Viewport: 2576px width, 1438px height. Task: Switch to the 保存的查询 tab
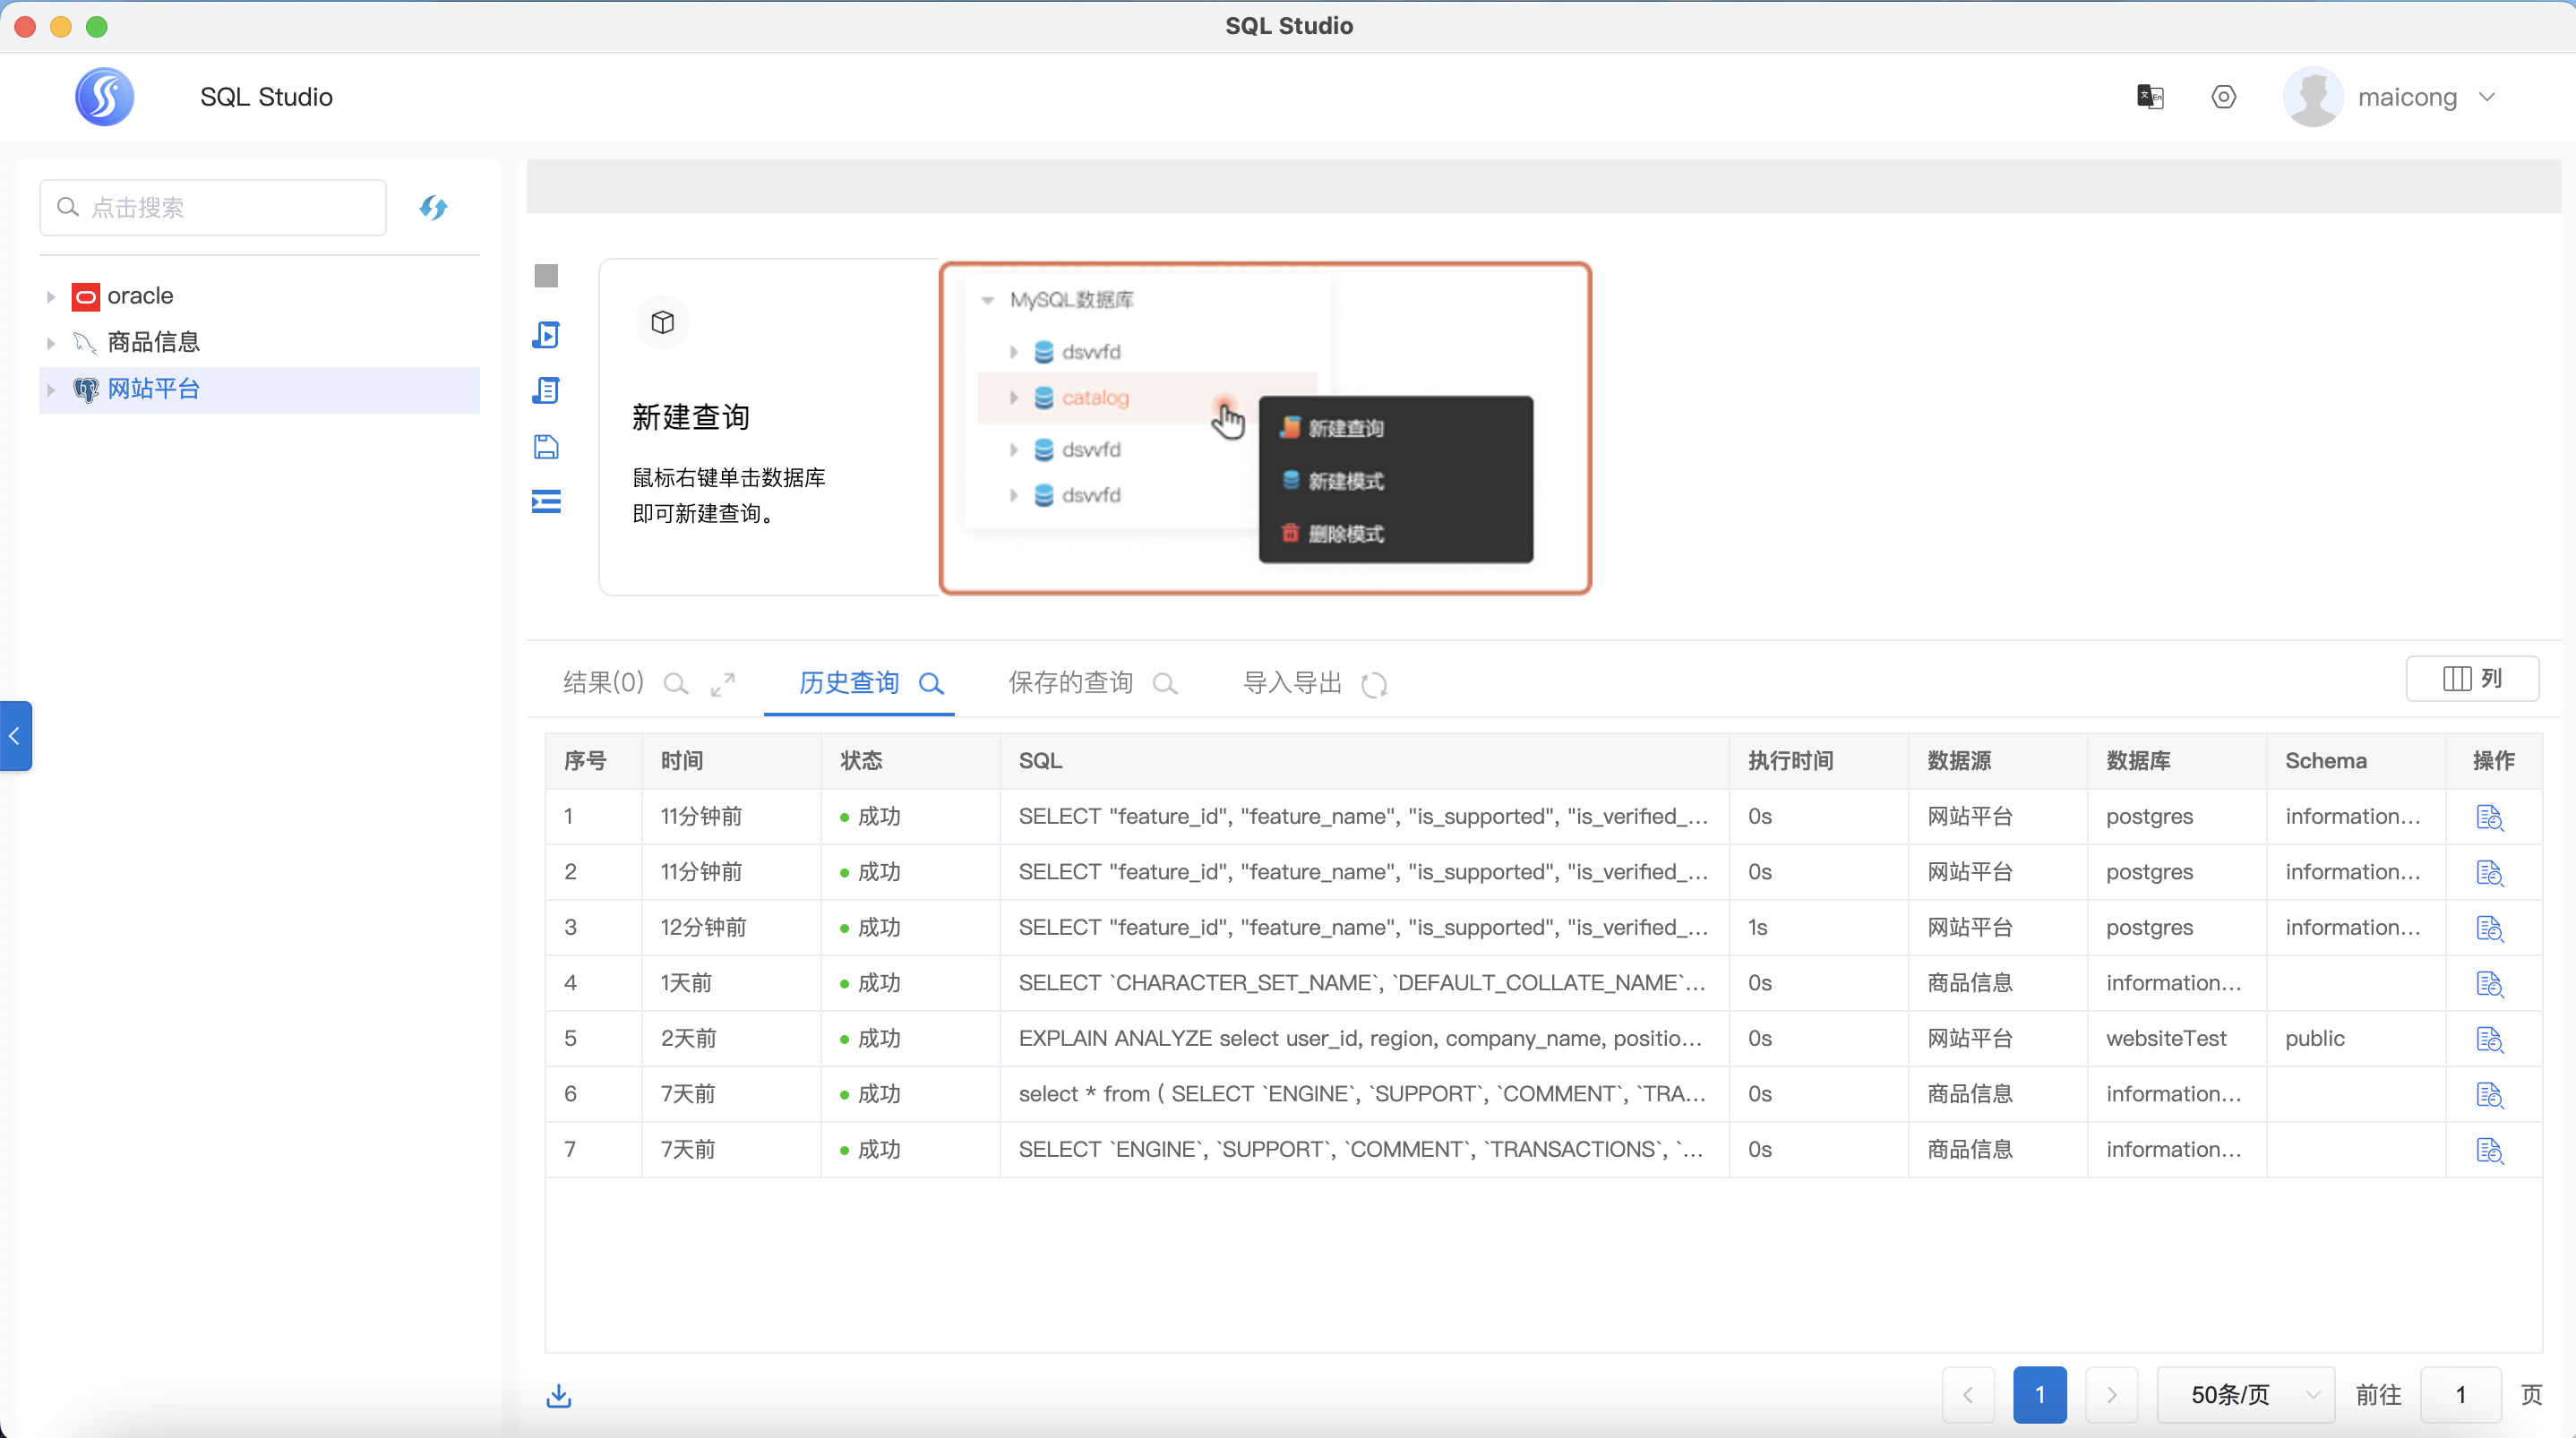(x=1071, y=683)
